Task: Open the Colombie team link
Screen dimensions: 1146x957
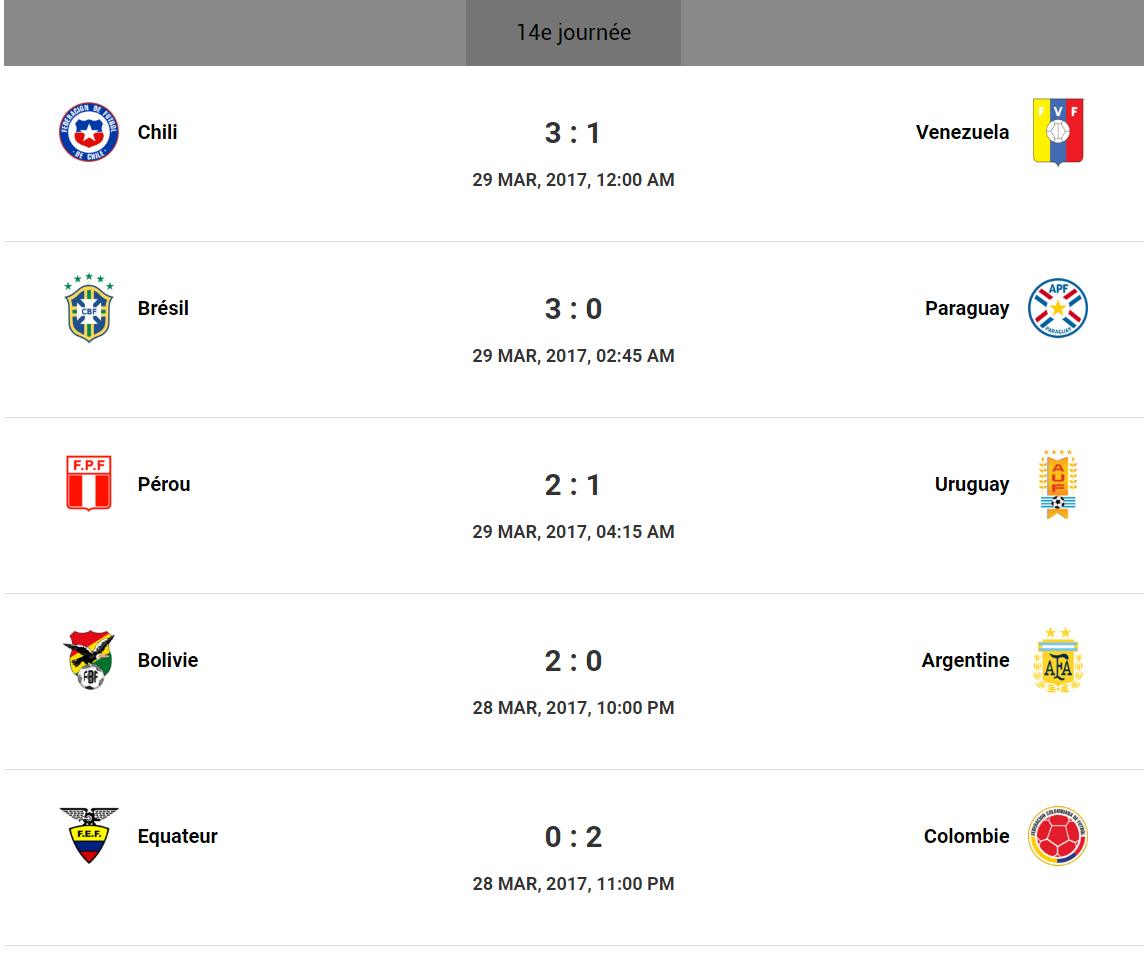Action: coord(966,836)
